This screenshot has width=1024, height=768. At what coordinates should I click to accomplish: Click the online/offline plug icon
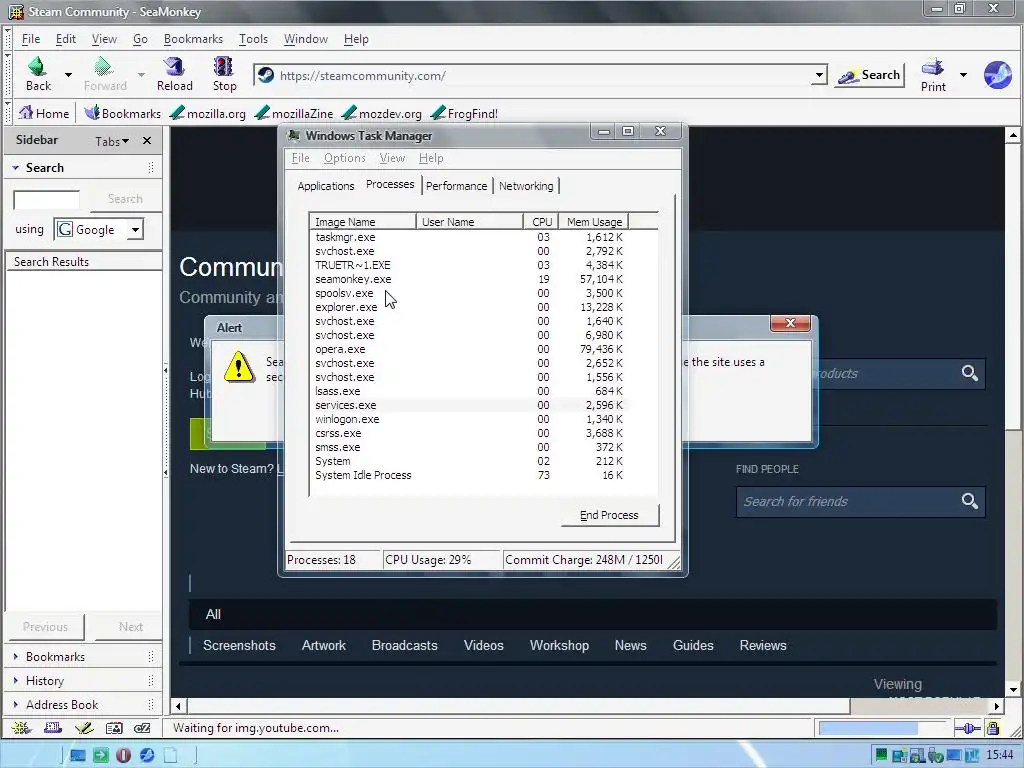[967, 728]
